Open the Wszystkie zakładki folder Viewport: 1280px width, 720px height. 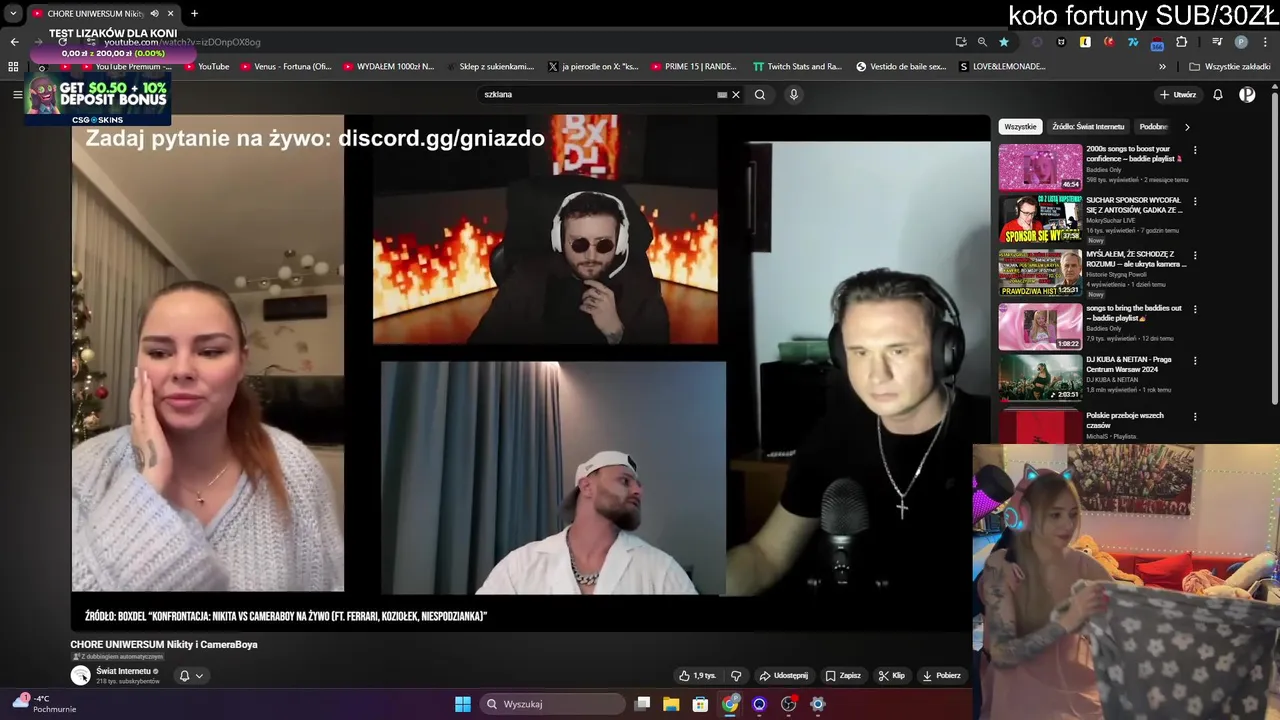(1229, 67)
